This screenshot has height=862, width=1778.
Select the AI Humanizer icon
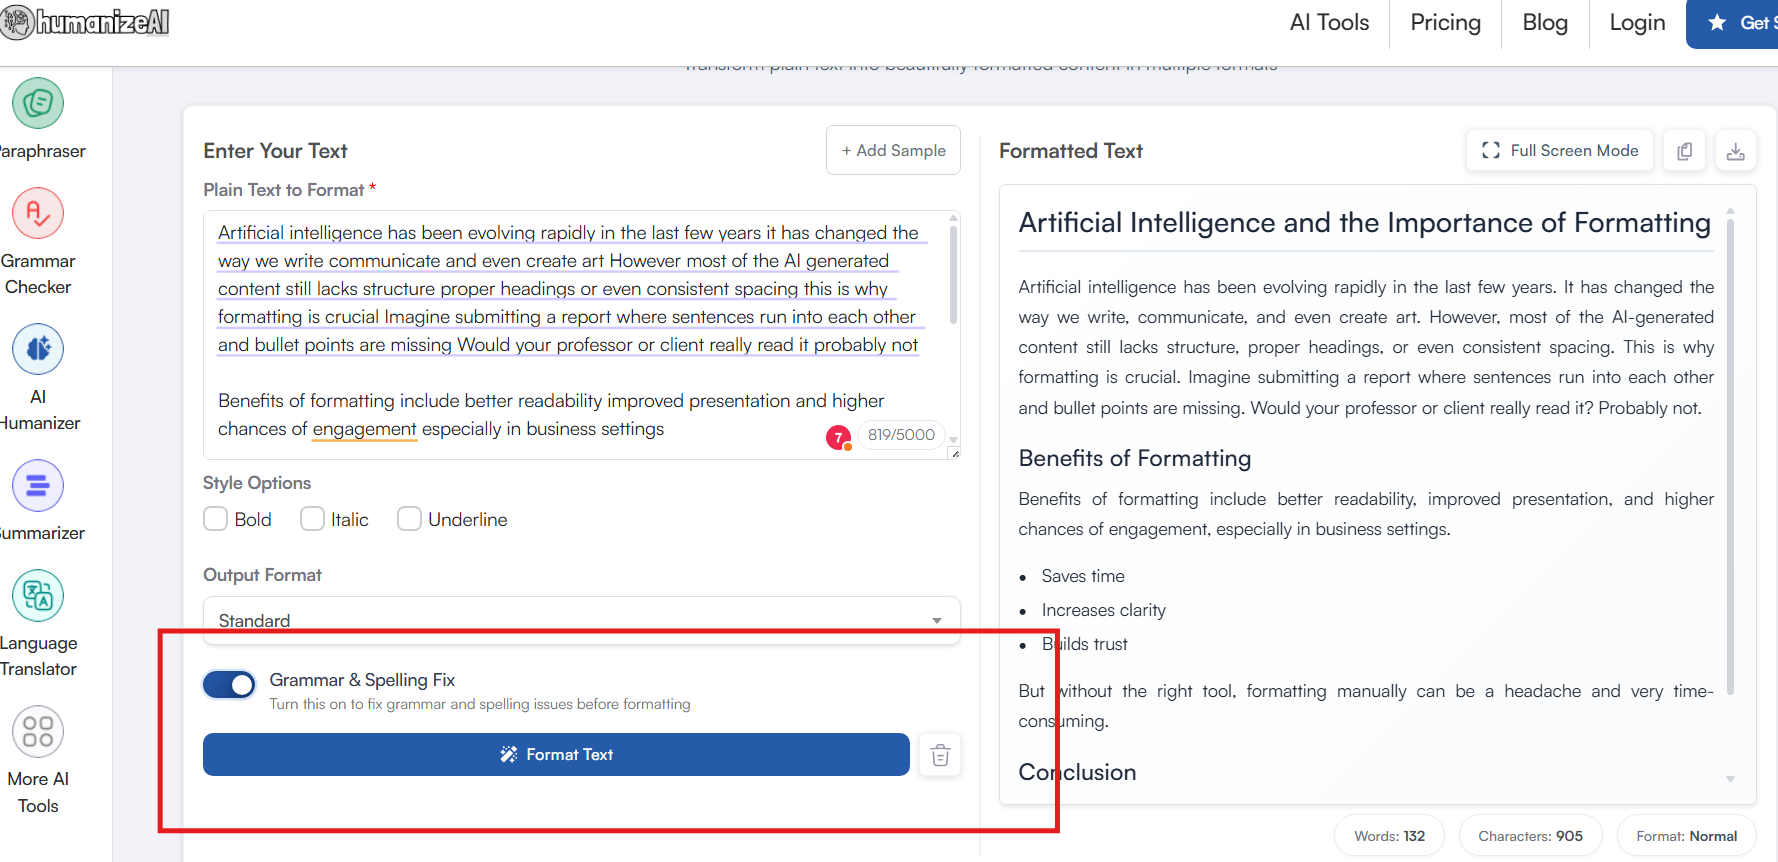pyautogui.click(x=38, y=349)
